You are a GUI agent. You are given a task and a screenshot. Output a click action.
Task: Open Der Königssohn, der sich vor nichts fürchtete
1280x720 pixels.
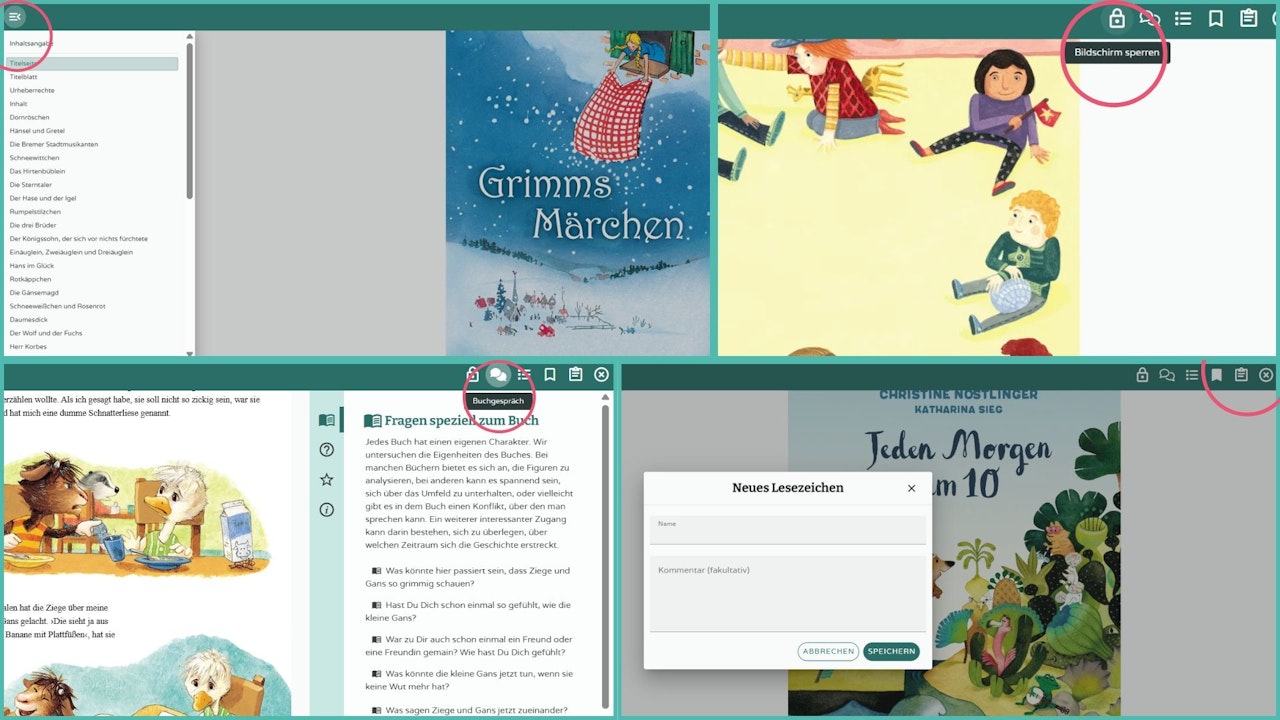[78, 239]
